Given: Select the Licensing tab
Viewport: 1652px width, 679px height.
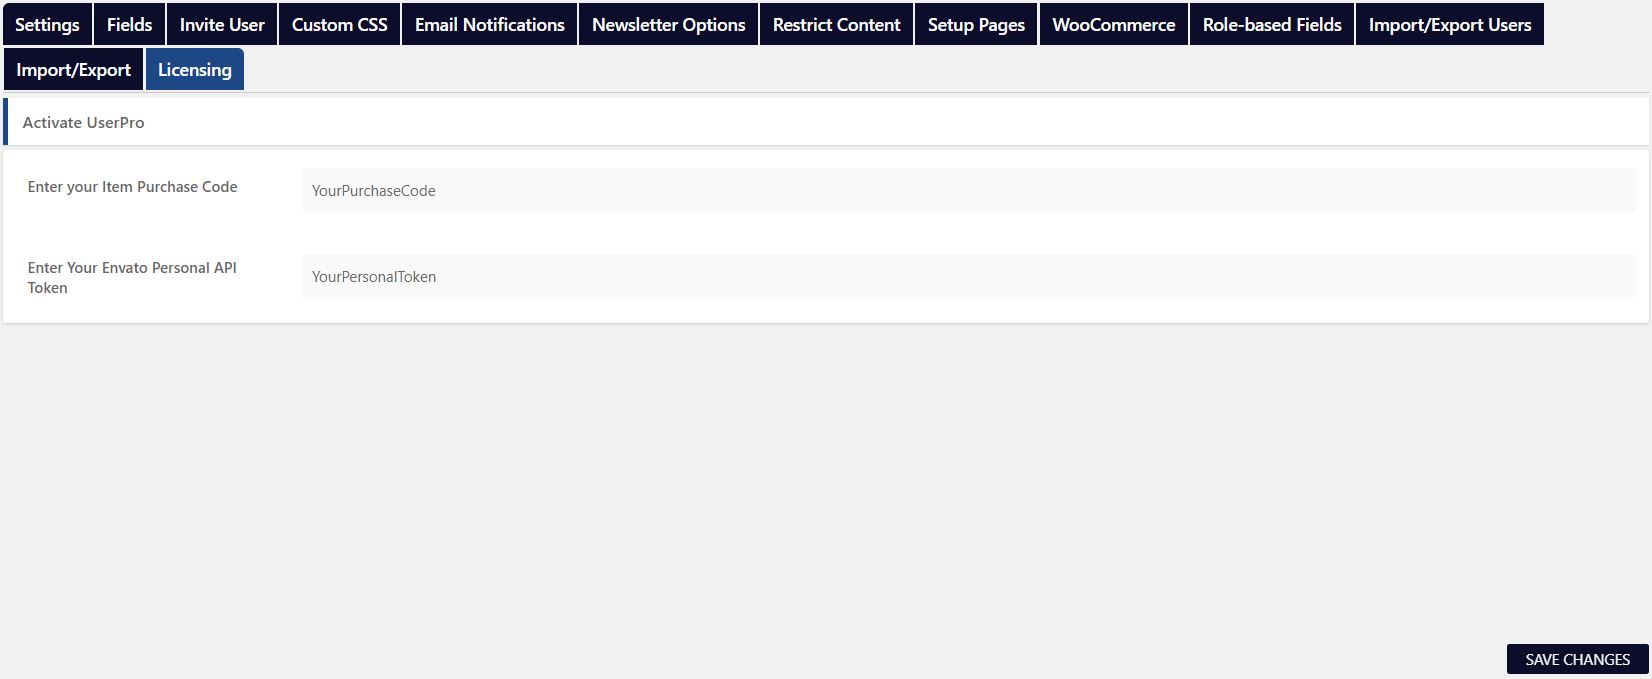Looking at the screenshot, I should (x=195, y=69).
